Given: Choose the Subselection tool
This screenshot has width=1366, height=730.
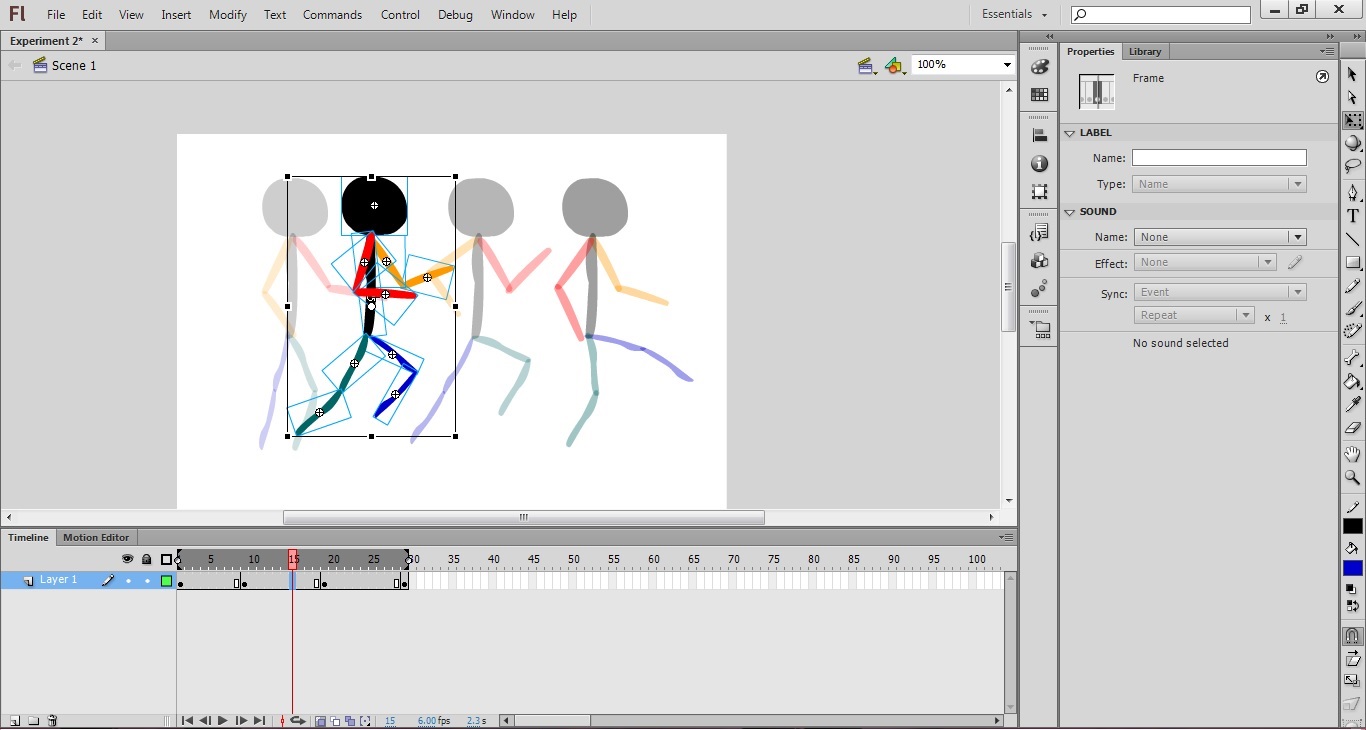Looking at the screenshot, I should 1352,97.
